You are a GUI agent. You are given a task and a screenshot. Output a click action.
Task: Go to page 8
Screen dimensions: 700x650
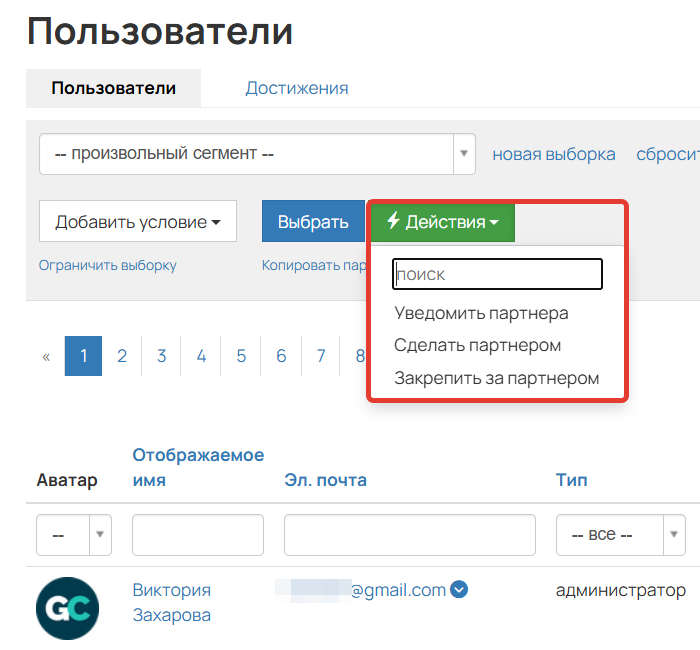click(360, 356)
